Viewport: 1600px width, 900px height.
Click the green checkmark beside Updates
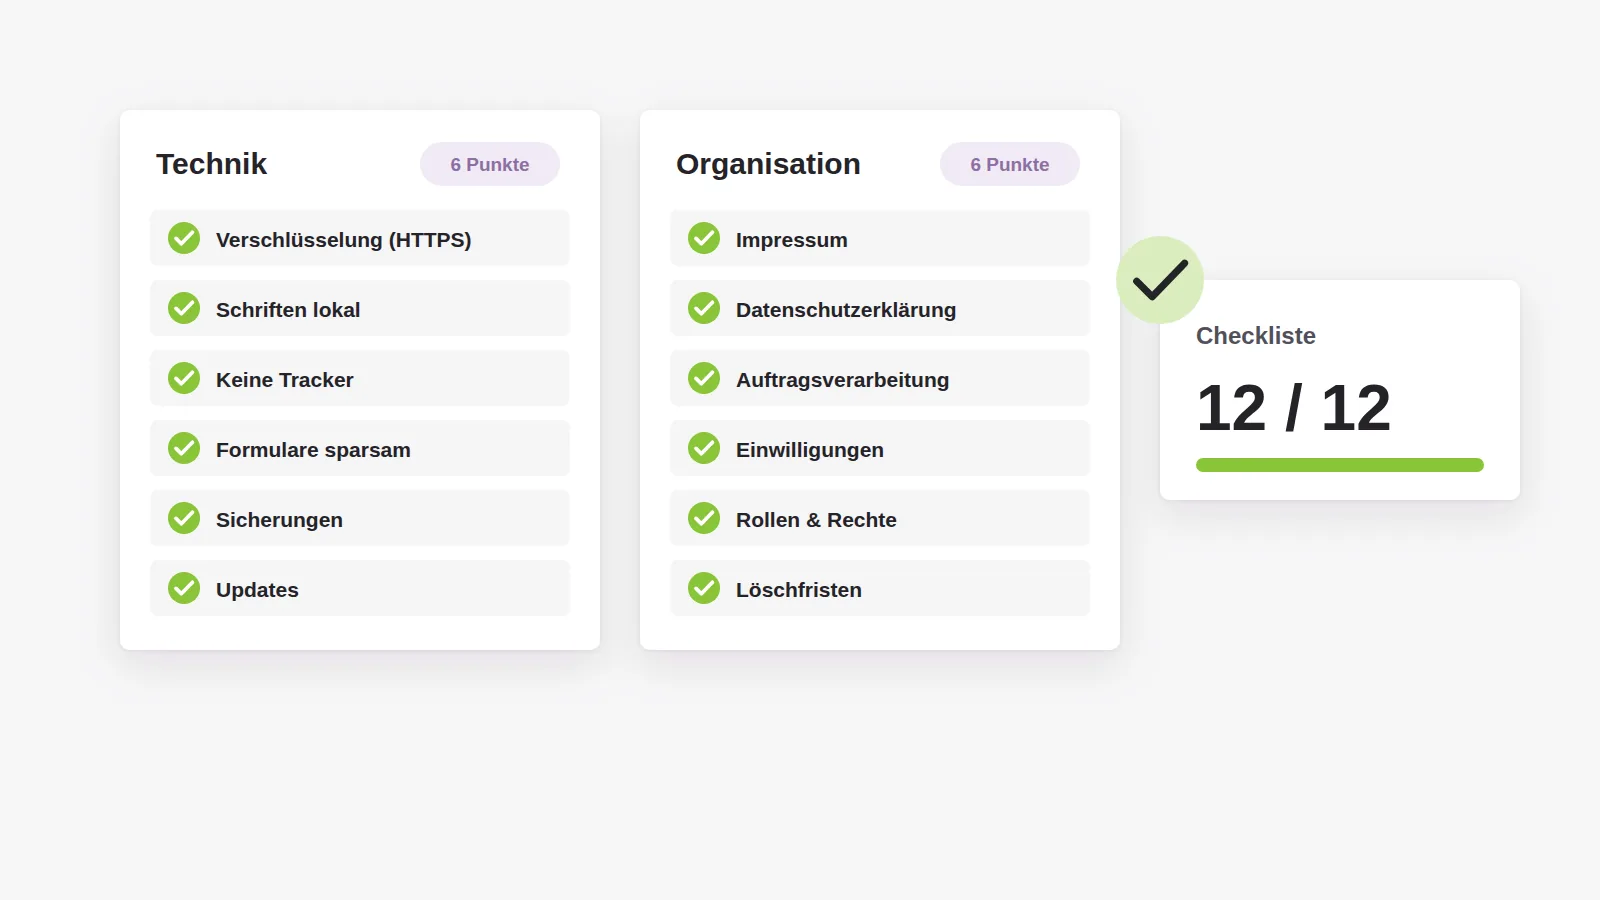[x=184, y=588]
